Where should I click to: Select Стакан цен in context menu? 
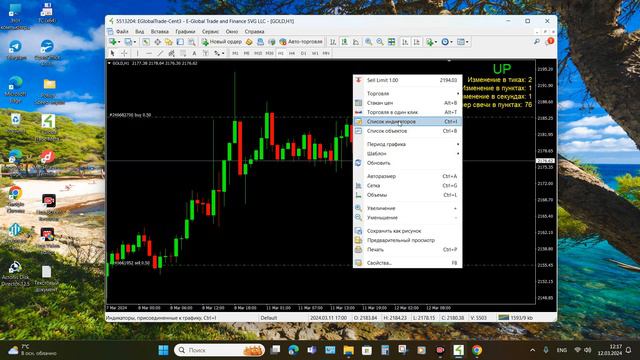click(407, 103)
